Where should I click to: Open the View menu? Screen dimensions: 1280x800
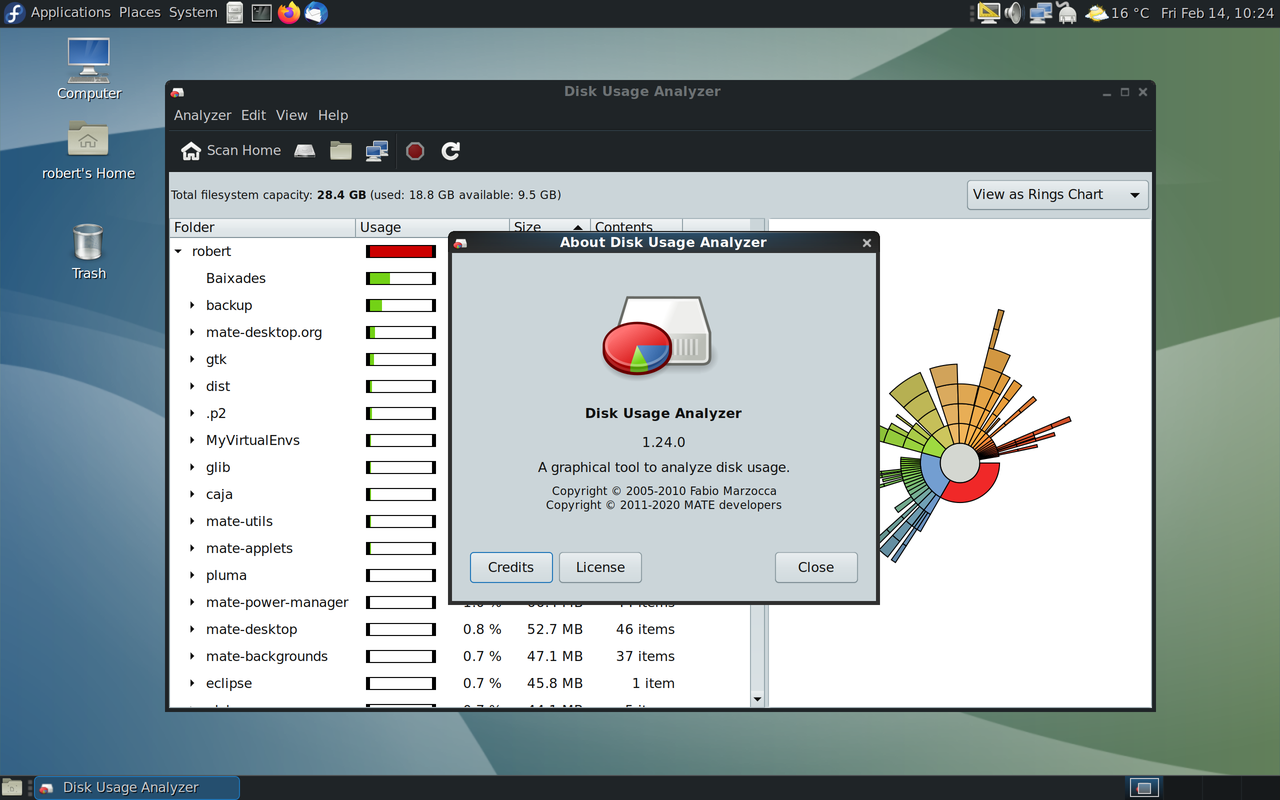[292, 115]
